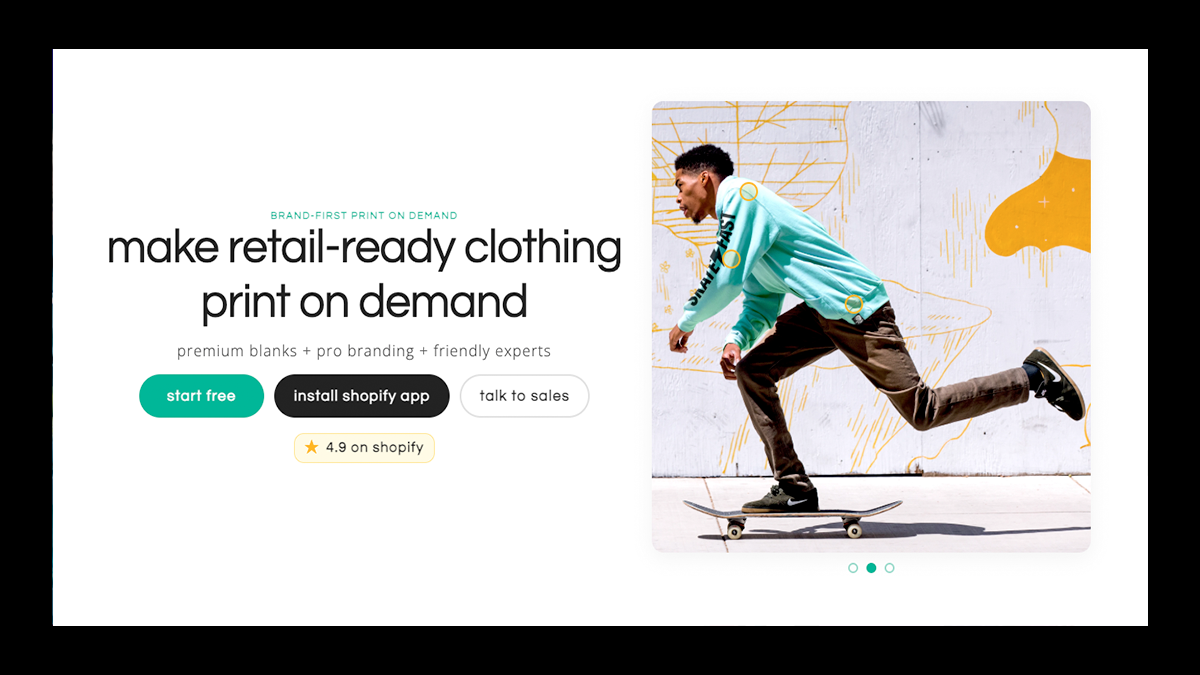Click the hotspot circle on sweatshirt neck collar
Screen dimensions: 1200x675
748,191
